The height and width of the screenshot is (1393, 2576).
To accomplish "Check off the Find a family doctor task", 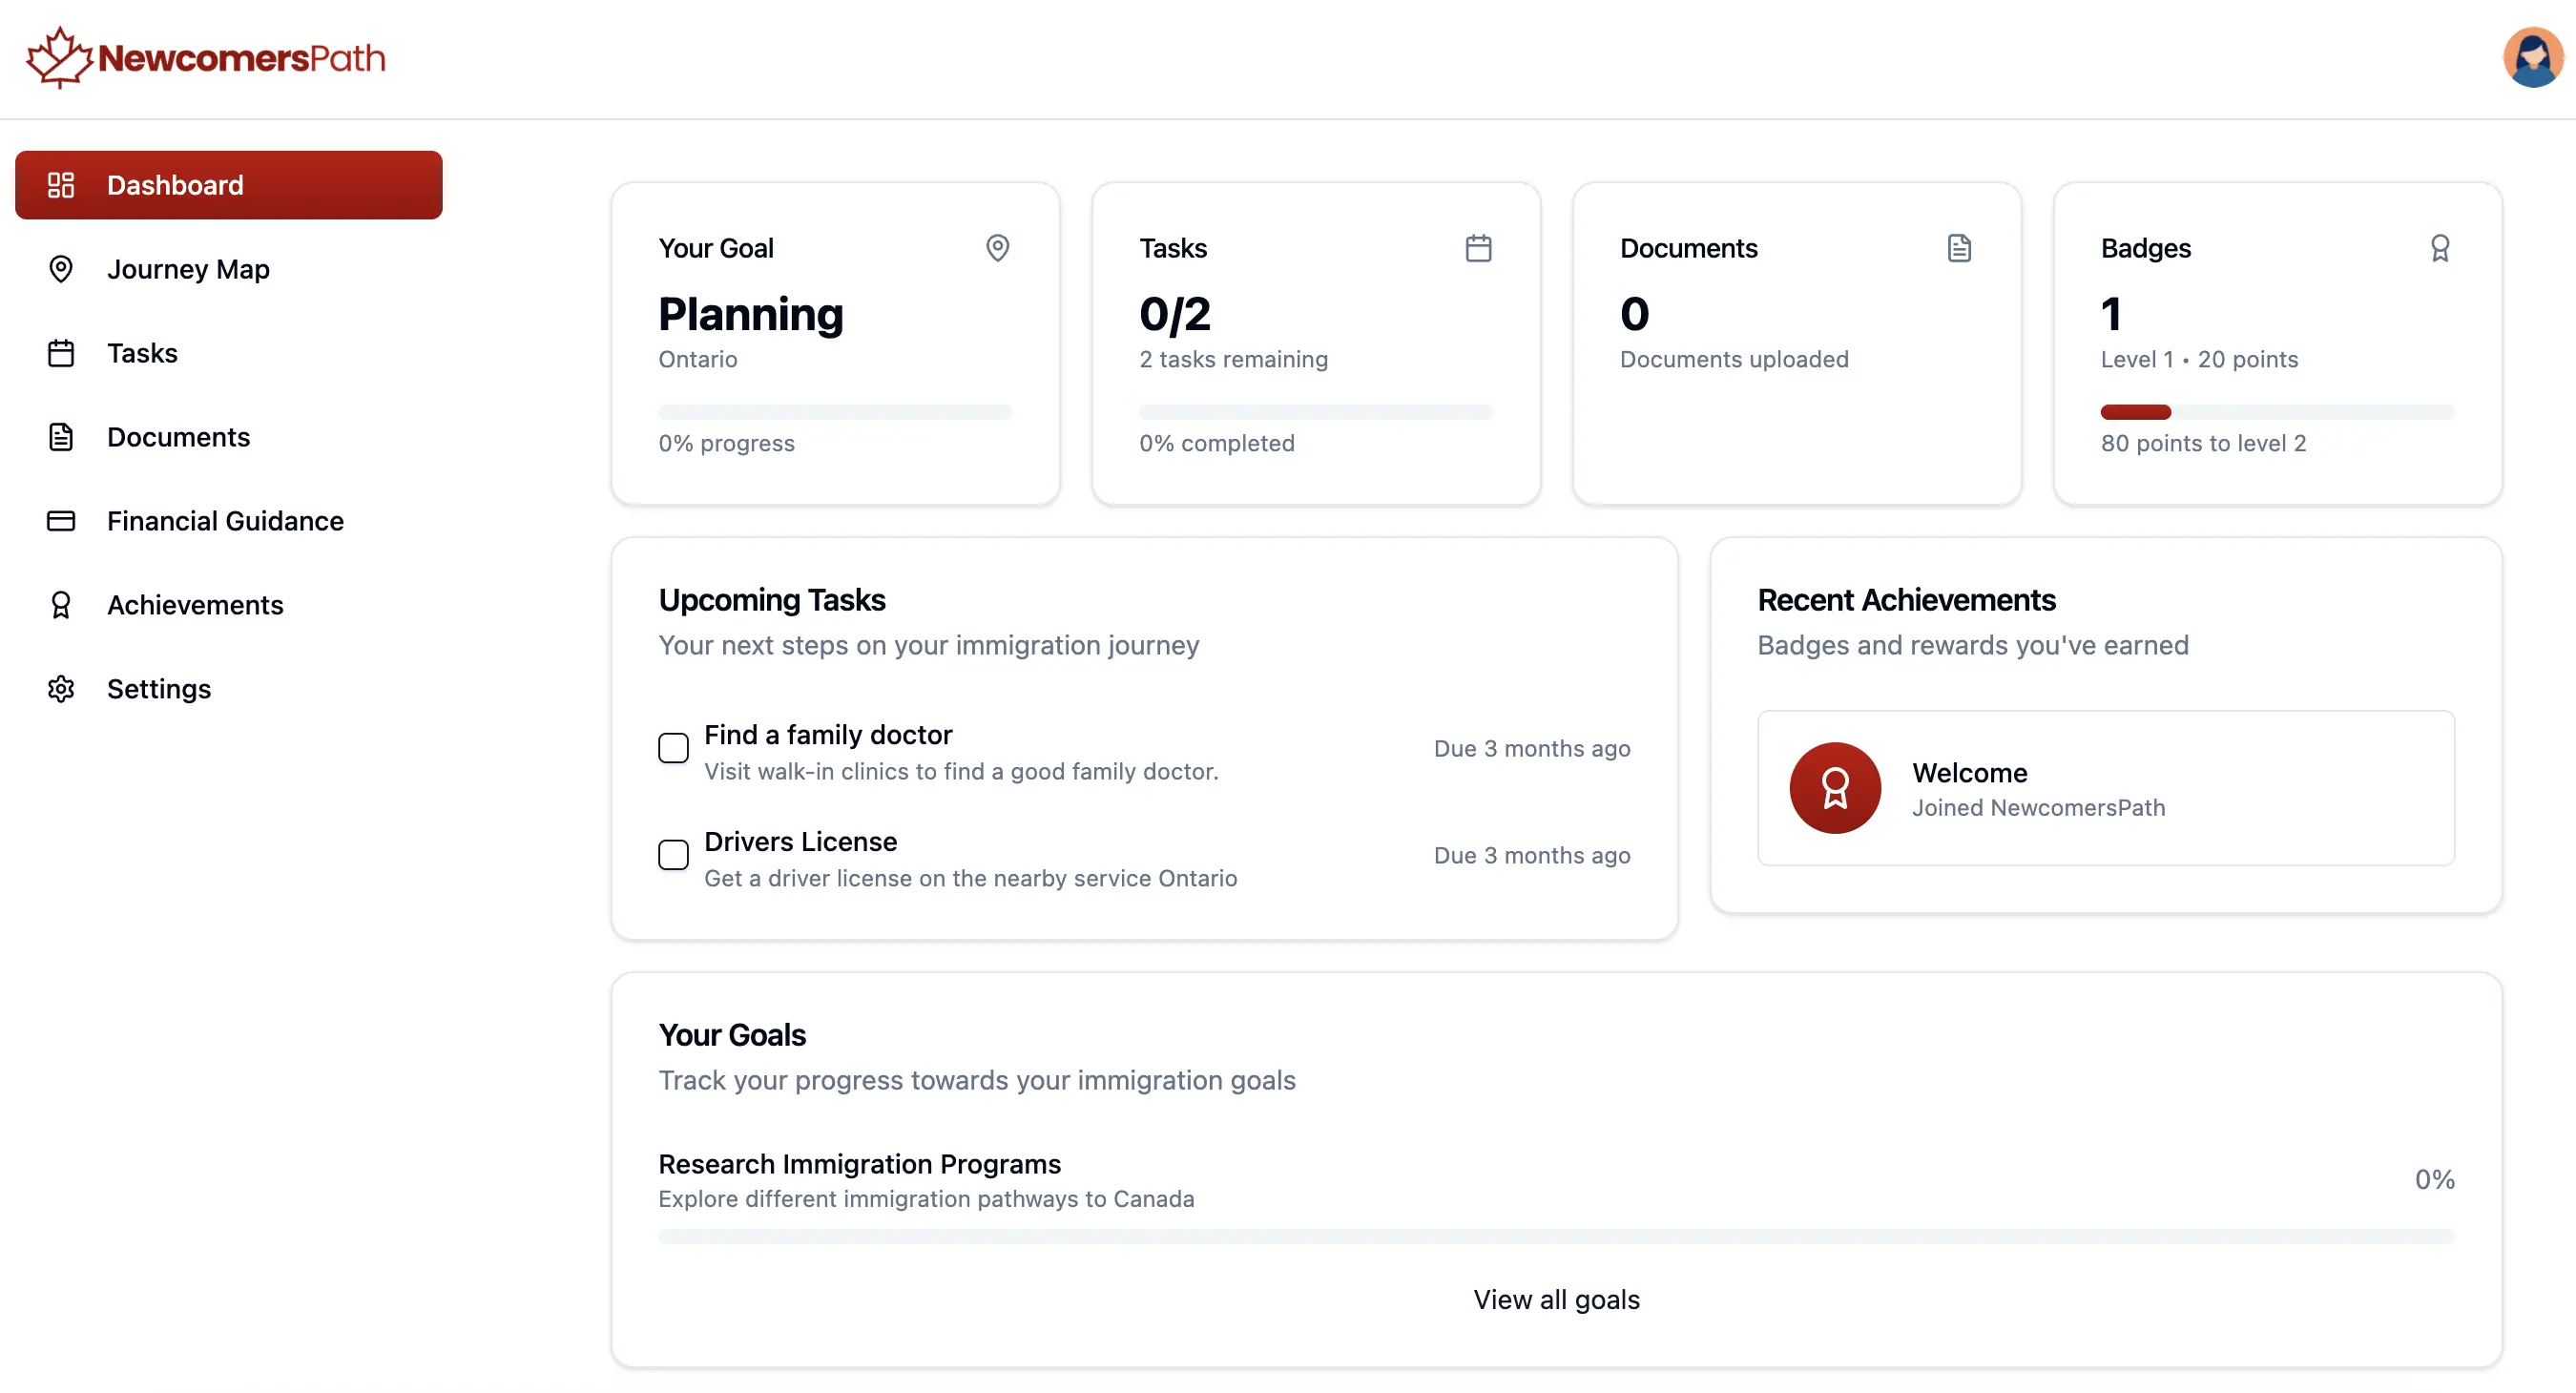I will click(x=673, y=748).
